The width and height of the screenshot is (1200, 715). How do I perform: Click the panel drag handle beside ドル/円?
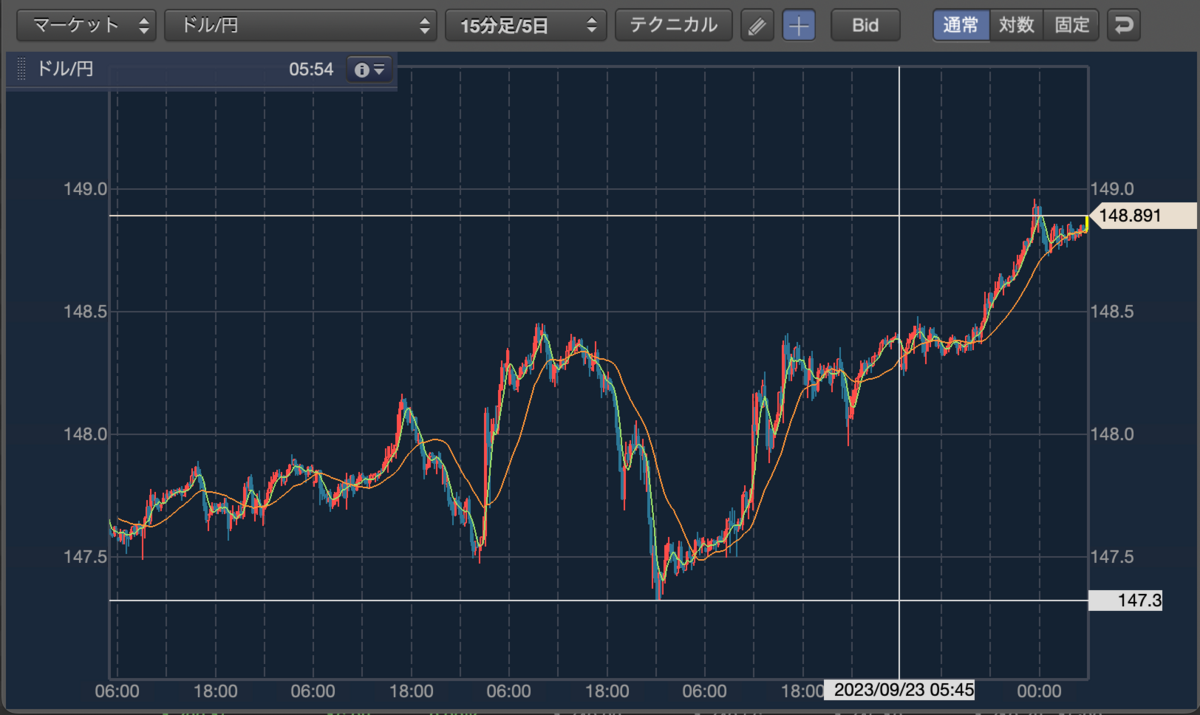pyautogui.click(x=21, y=70)
